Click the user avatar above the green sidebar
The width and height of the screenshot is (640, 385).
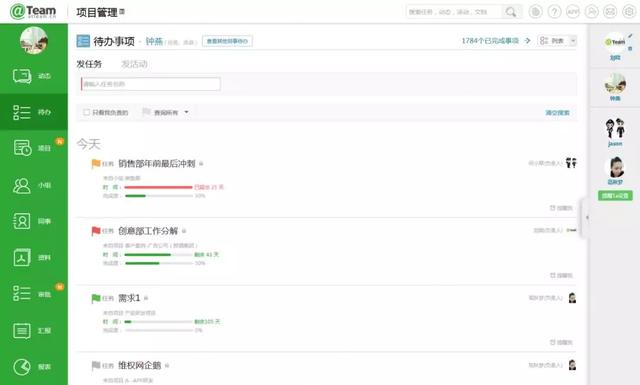pyautogui.click(x=34, y=40)
